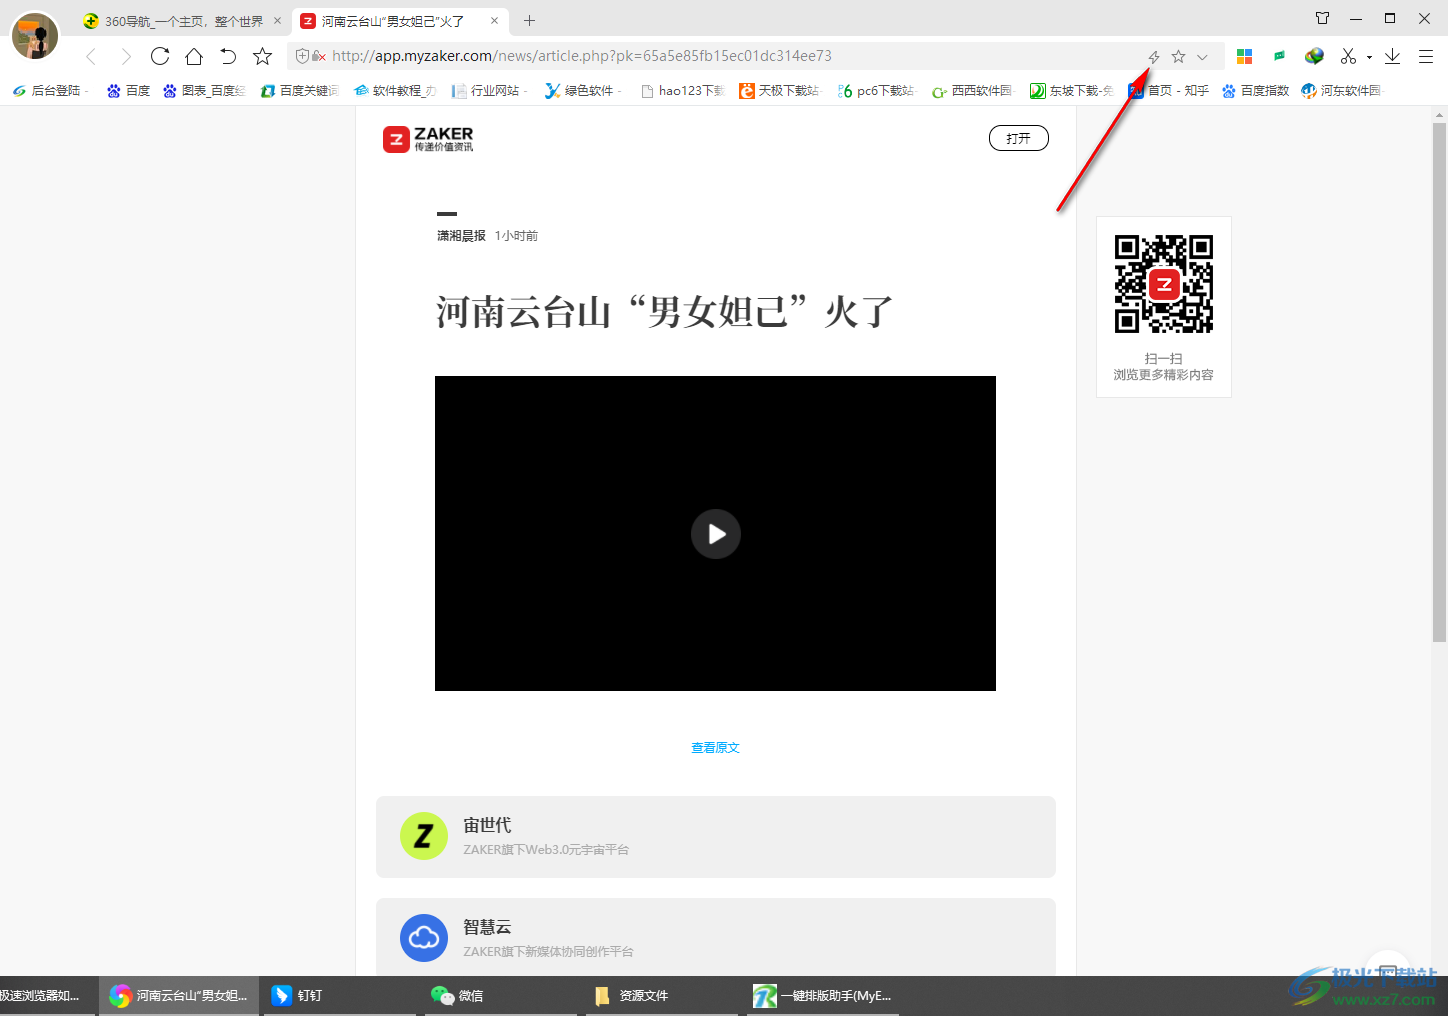
Task: Open favorites star in toolbar
Action: tap(262, 56)
